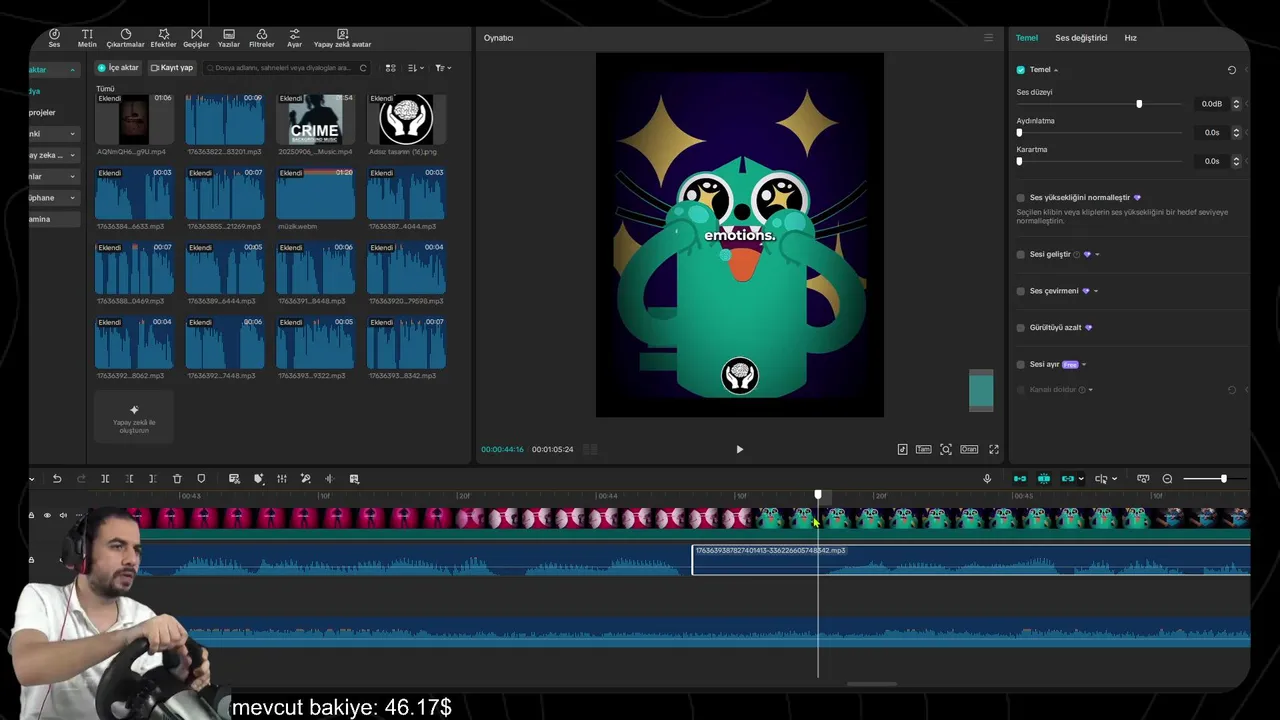Open the Yazılar captions panel

click(229, 38)
